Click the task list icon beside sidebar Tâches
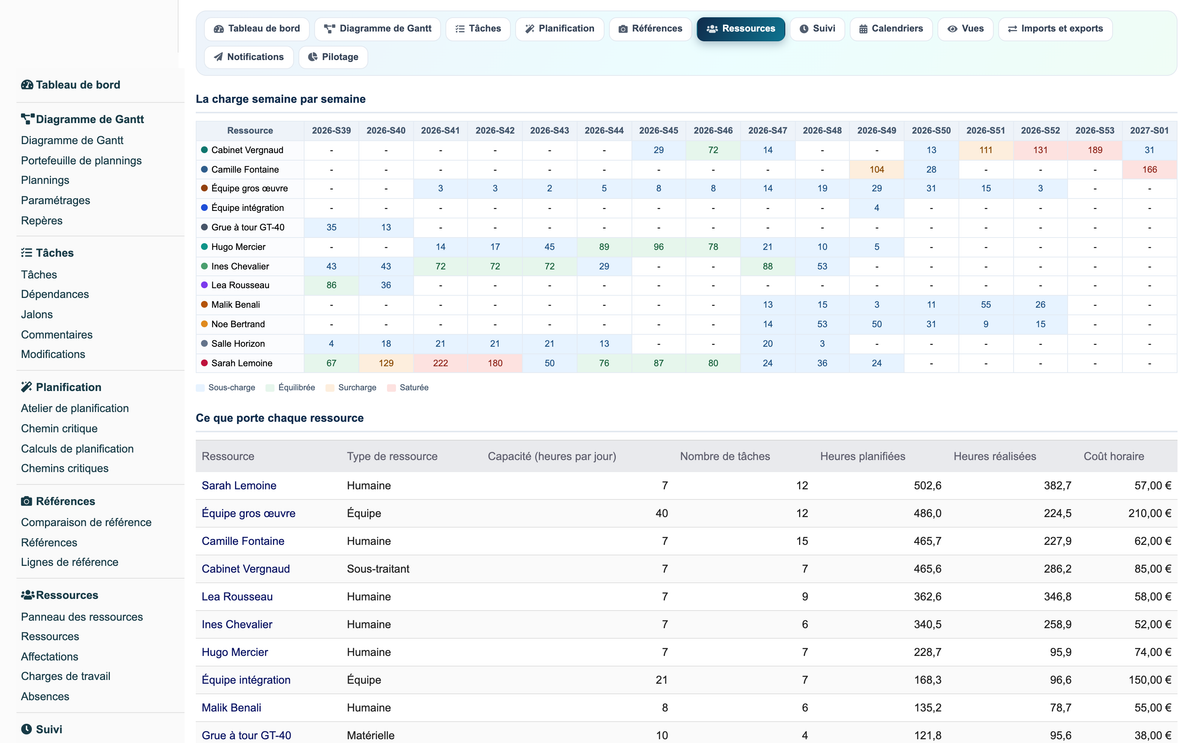 27,253
